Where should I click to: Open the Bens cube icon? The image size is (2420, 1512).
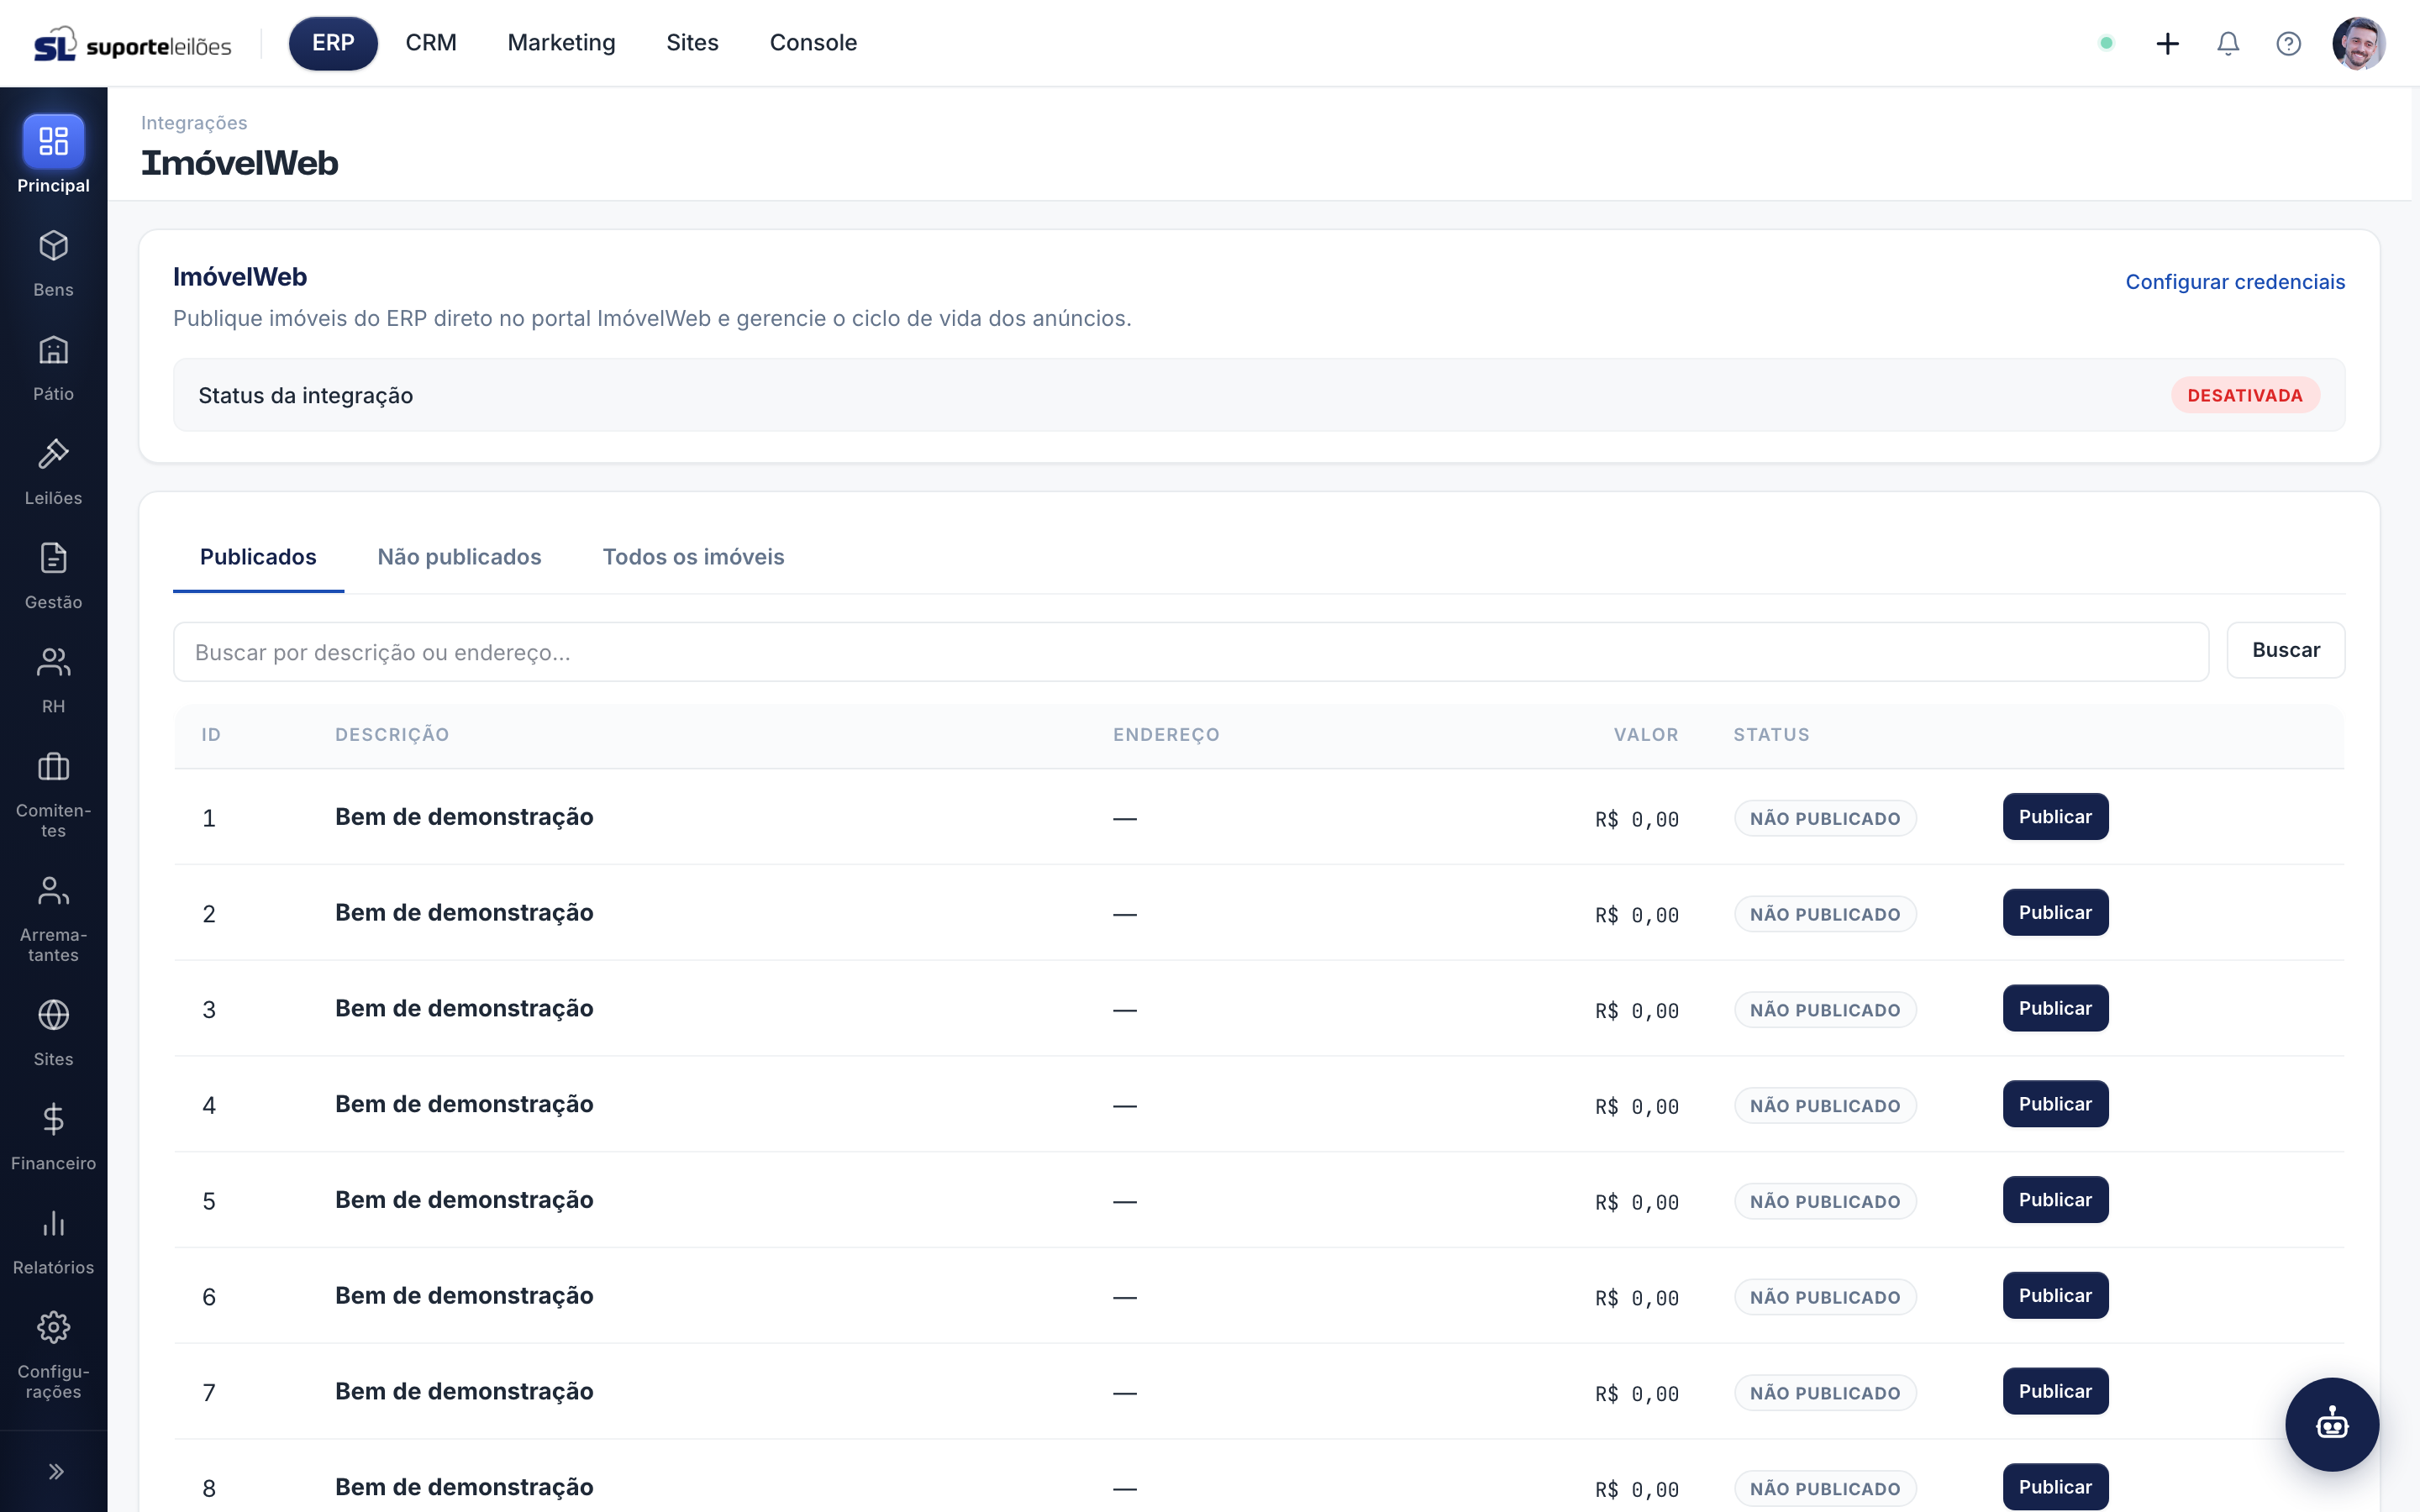(53, 246)
